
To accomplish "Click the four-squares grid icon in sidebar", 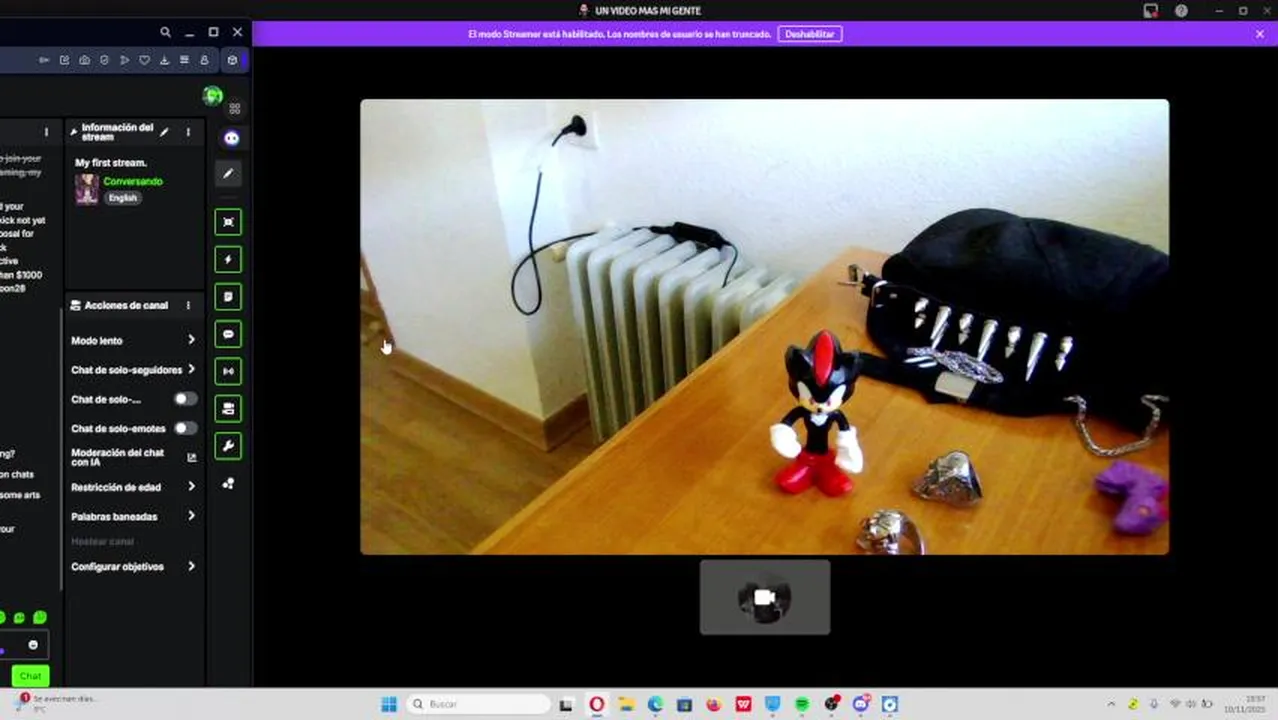I will coord(235,108).
